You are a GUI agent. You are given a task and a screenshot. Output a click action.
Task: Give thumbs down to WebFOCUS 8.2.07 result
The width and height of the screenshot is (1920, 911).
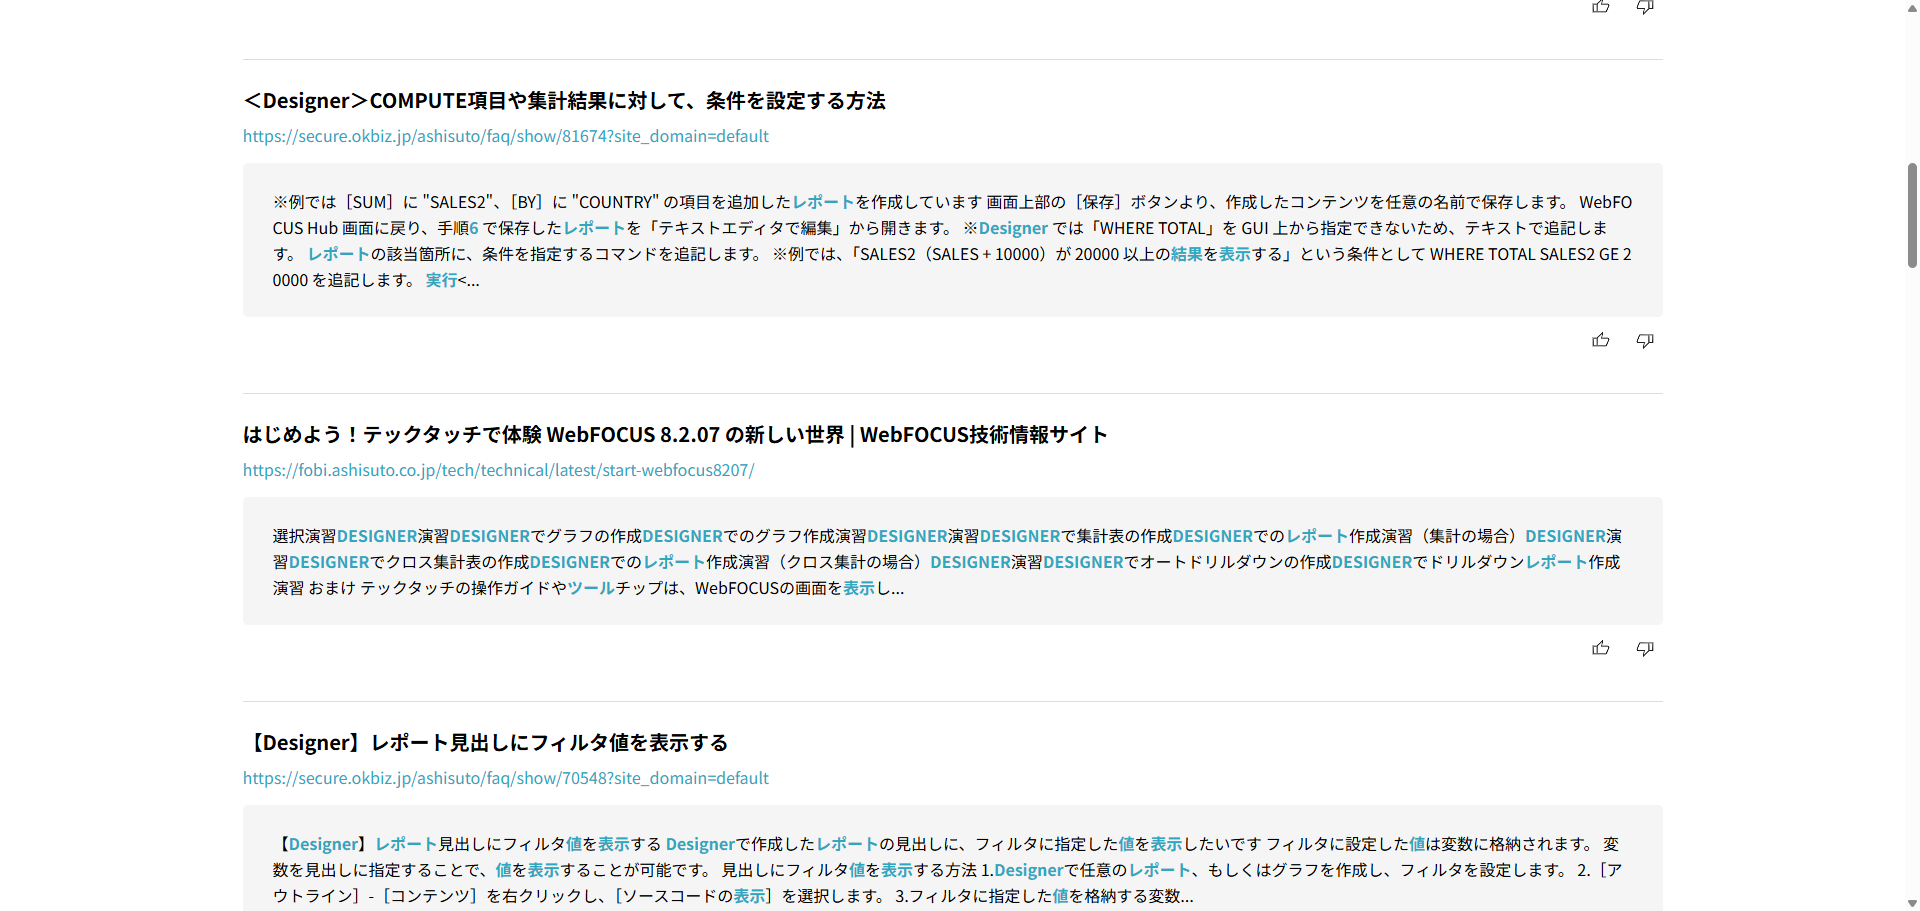click(1645, 649)
